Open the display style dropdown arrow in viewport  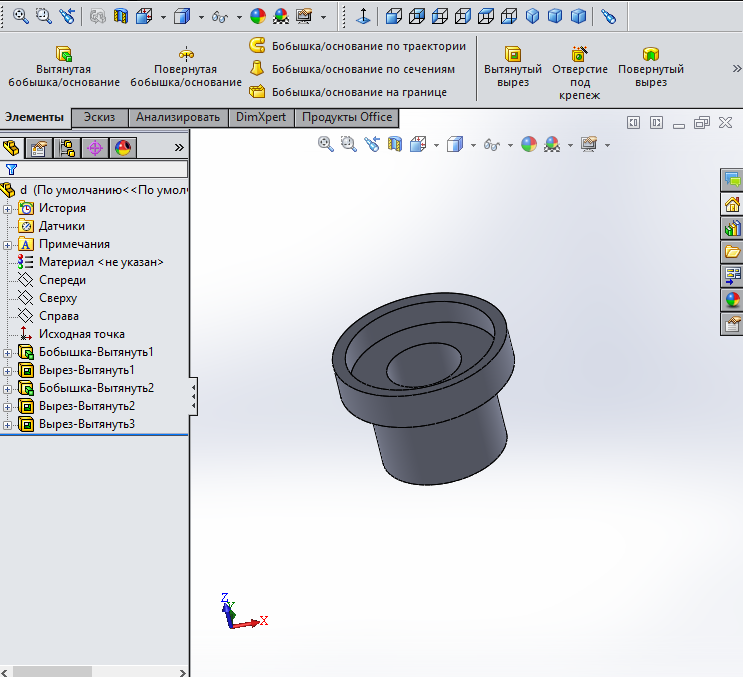(x=474, y=145)
